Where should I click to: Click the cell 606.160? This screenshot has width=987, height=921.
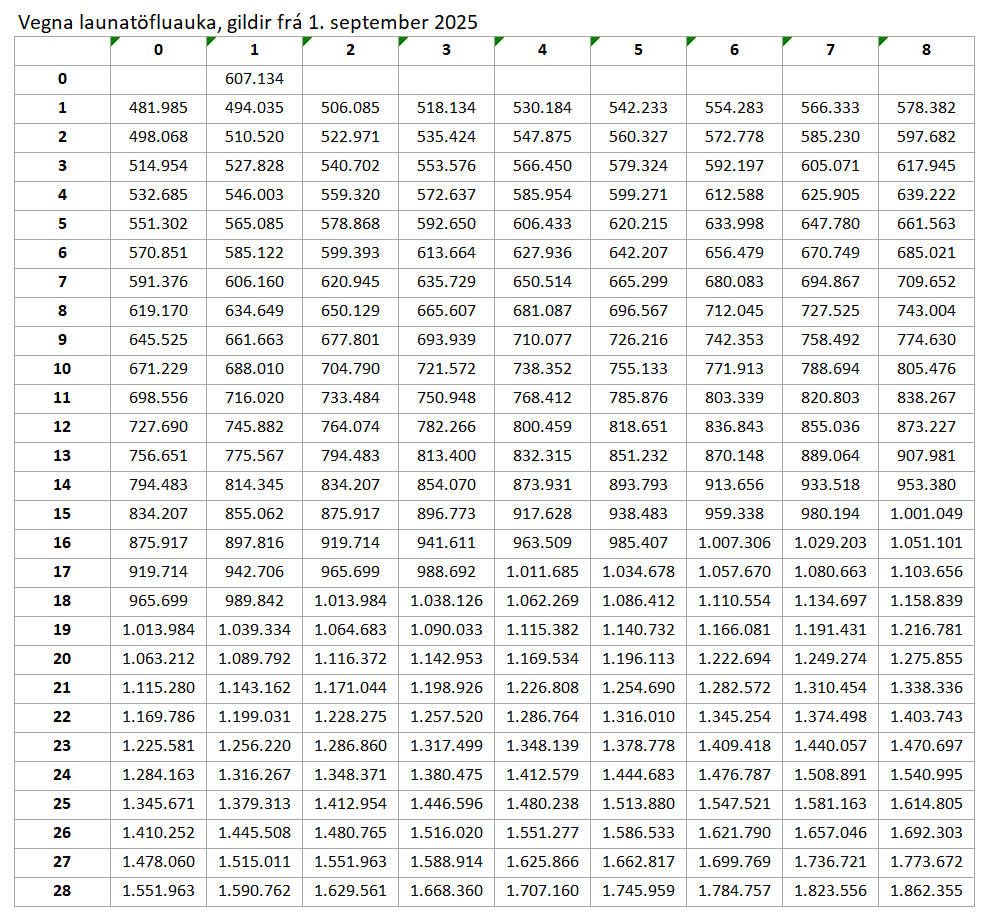[254, 281]
